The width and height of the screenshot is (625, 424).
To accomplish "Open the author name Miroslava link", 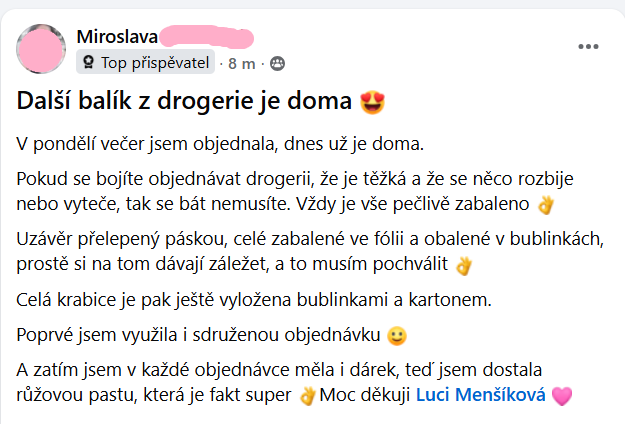I will coord(115,37).
